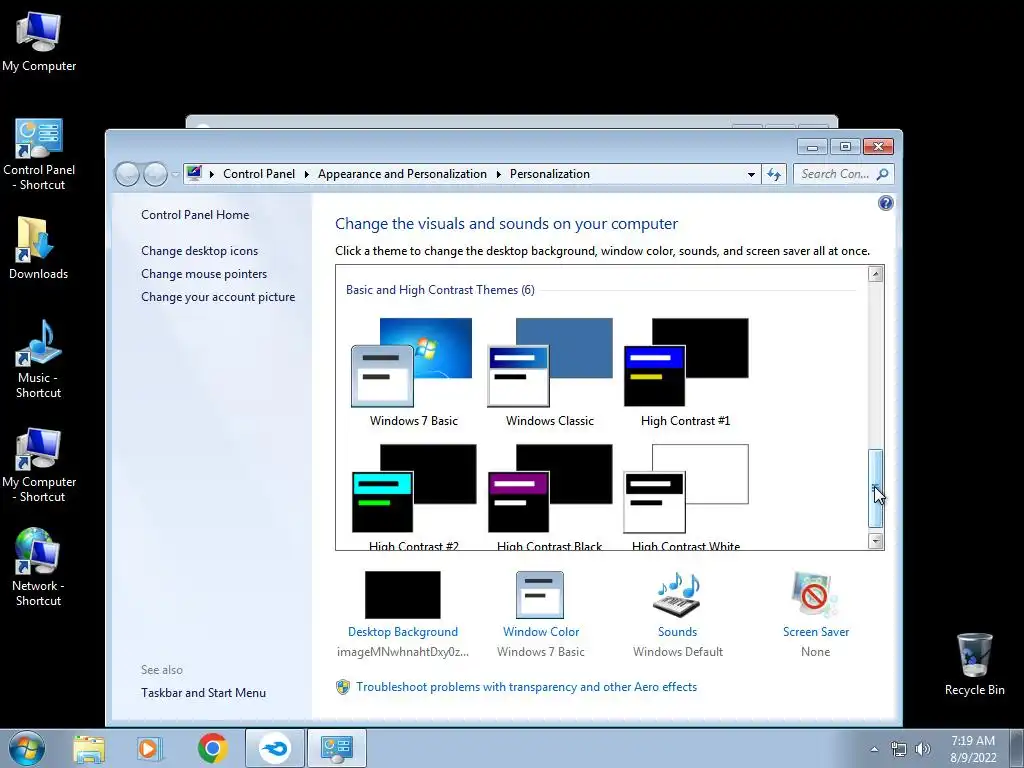This screenshot has height=768, width=1024.
Task: Select the High Contrast Black theme
Action: [550, 496]
